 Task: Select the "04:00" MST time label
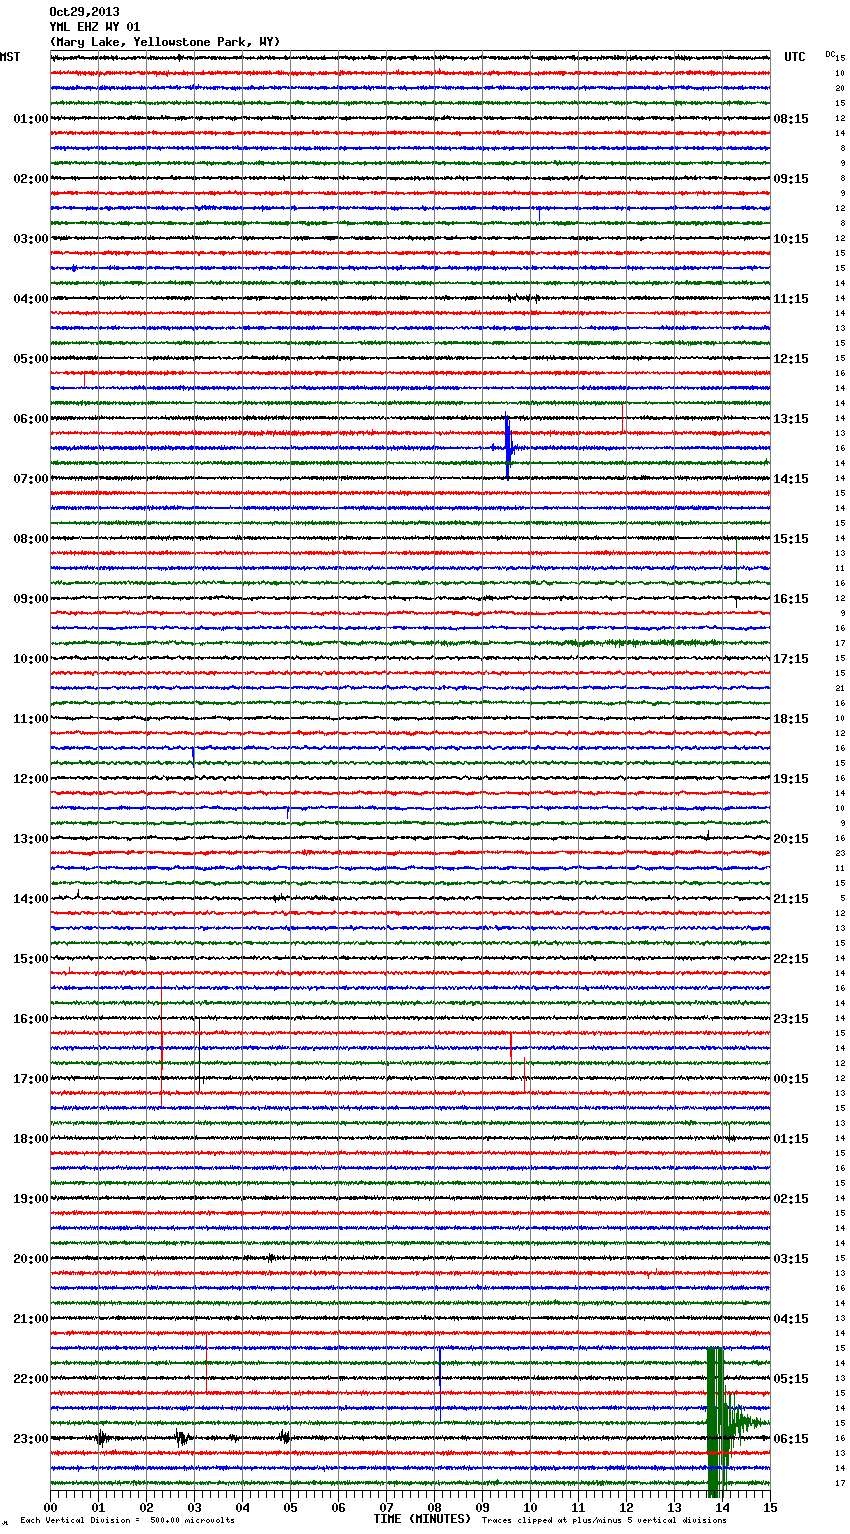[31, 299]
